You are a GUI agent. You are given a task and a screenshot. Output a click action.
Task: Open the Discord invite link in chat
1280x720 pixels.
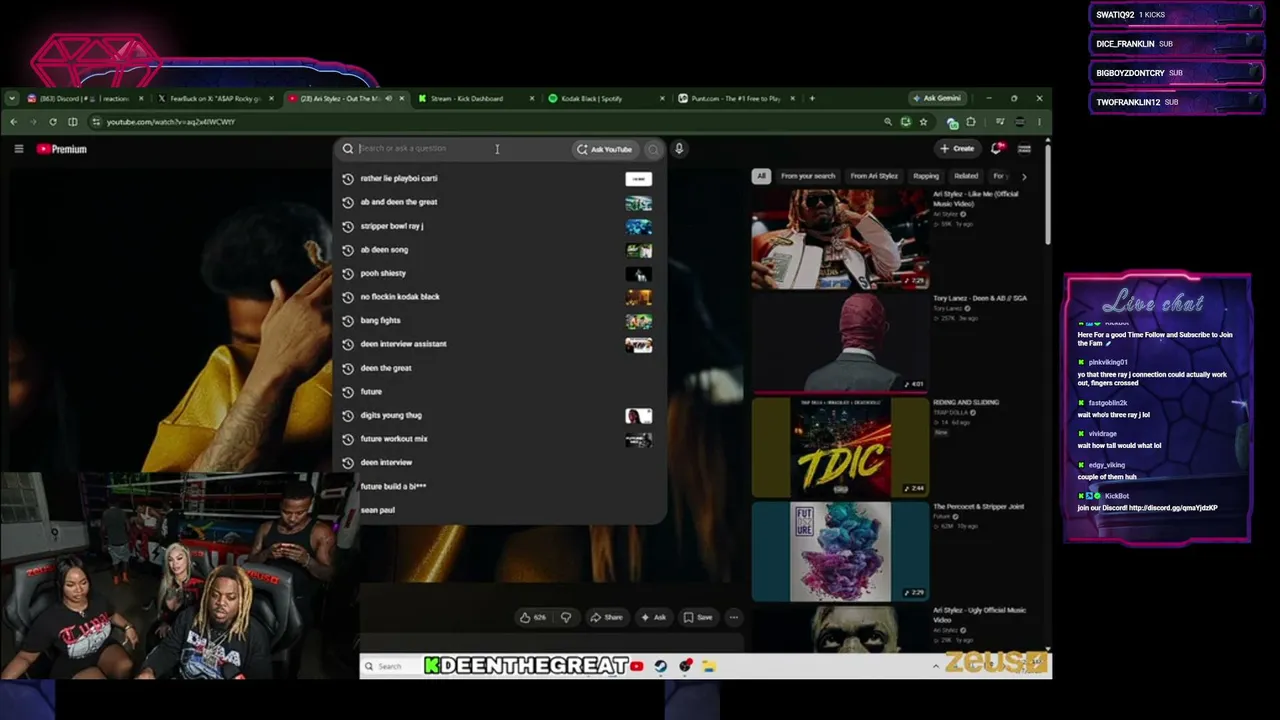pyautogui.click(x=1173, y=508)
